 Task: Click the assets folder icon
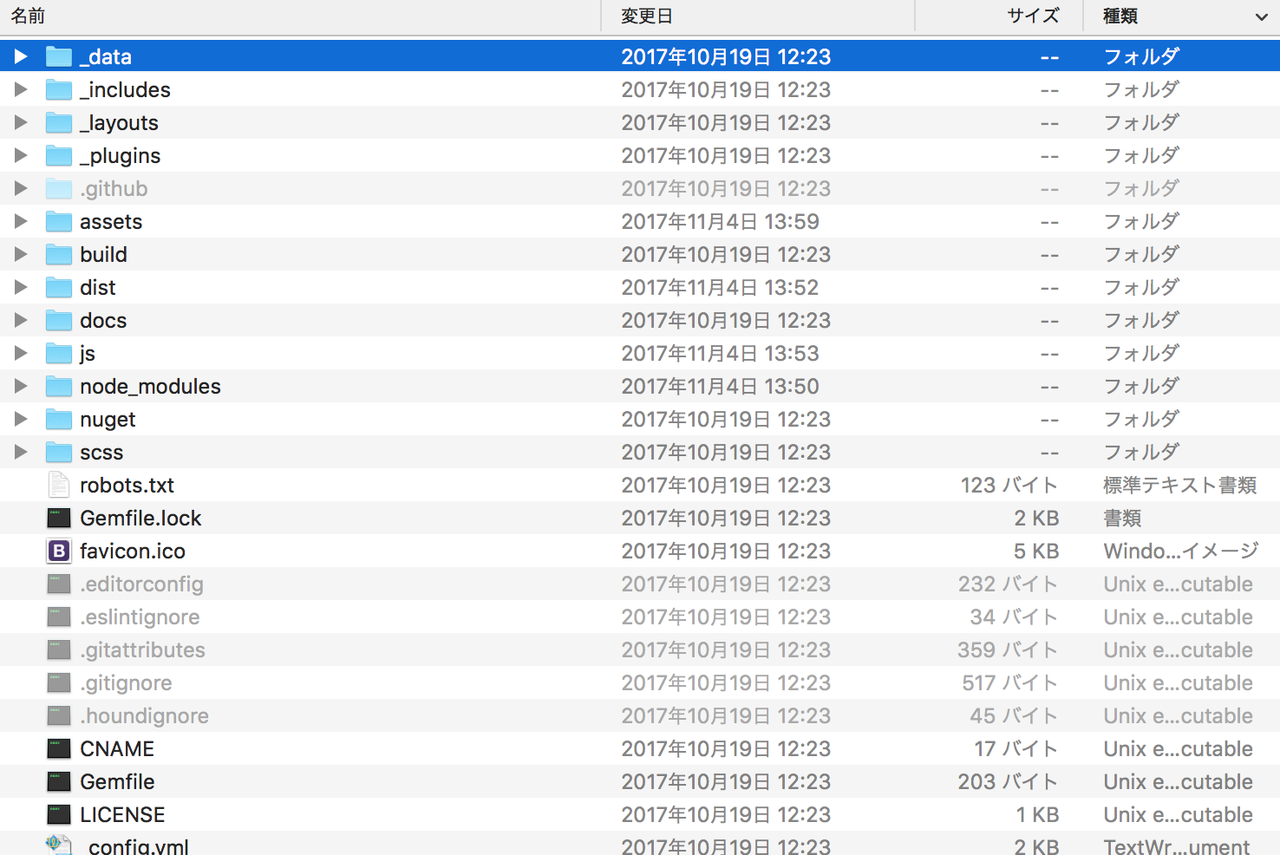pos(59,222)
